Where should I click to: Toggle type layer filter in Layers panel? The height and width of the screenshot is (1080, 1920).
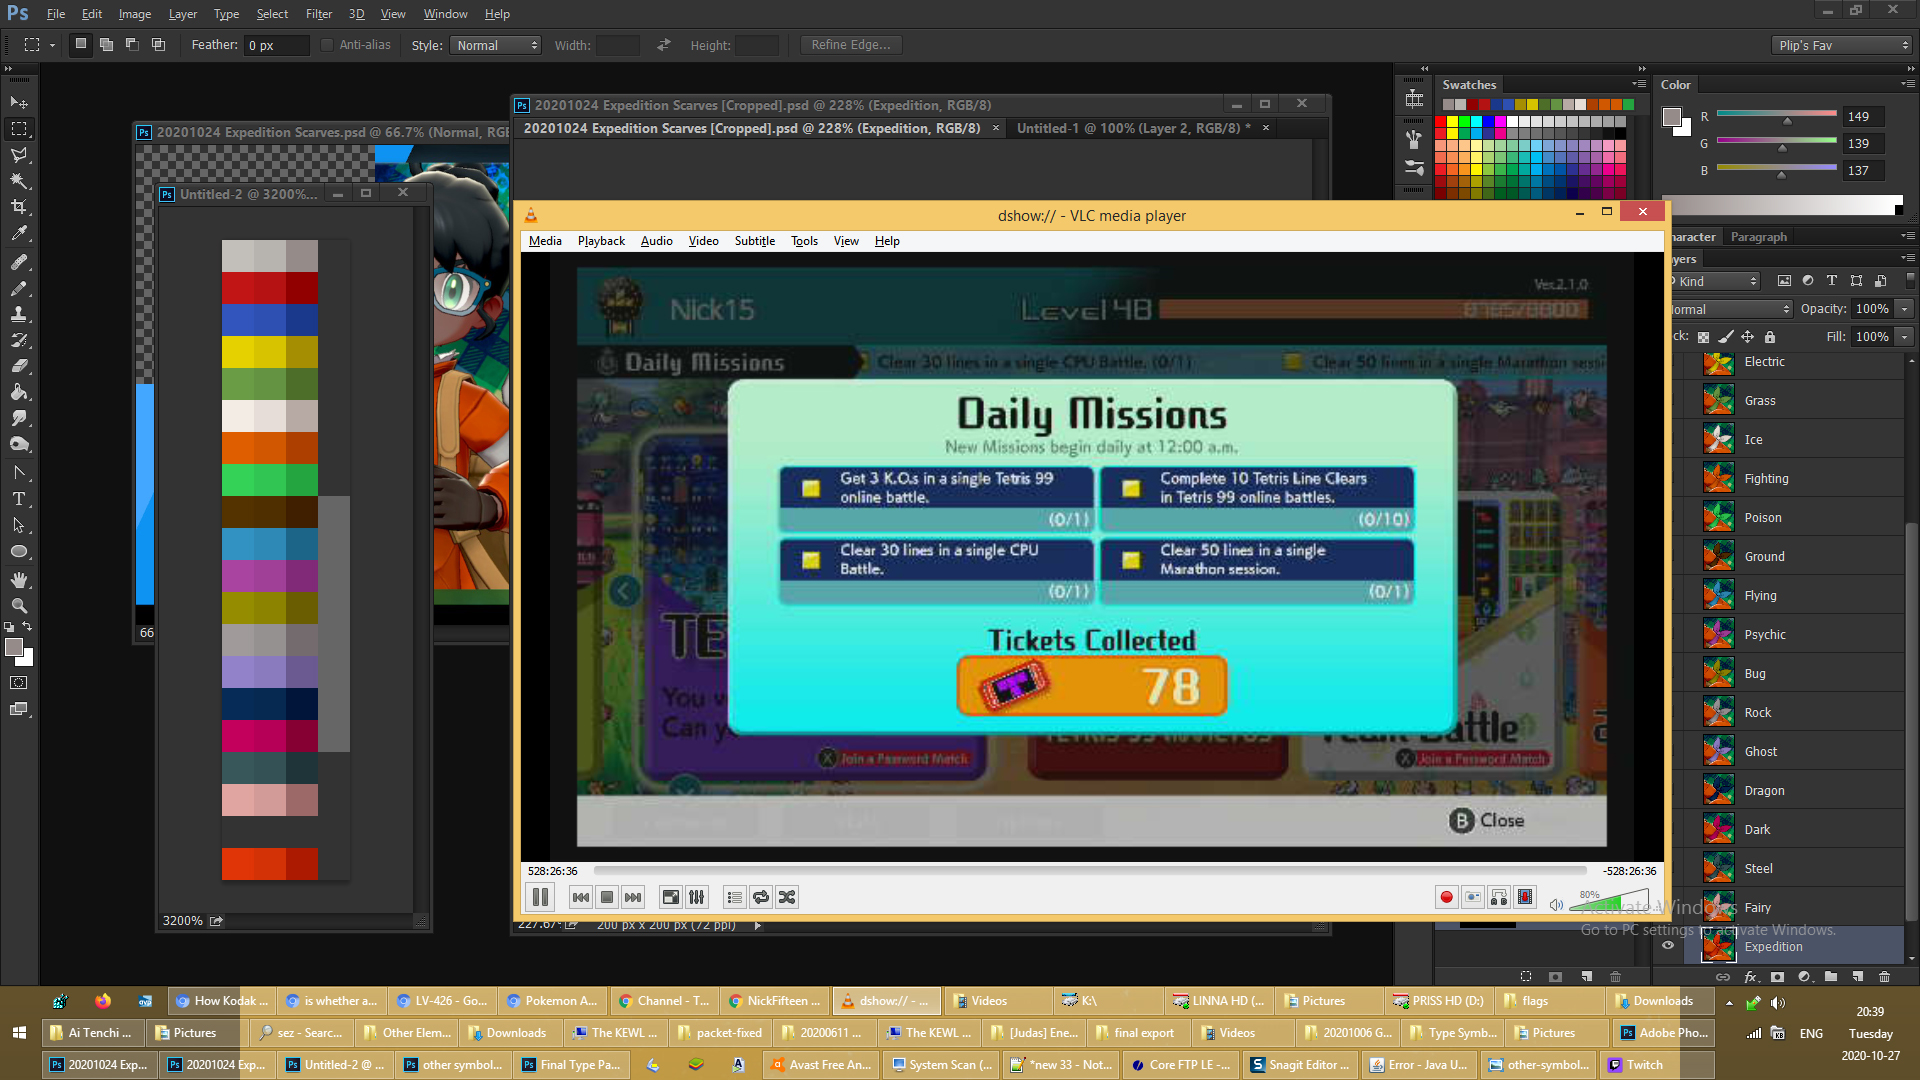tap(1832, 281)
